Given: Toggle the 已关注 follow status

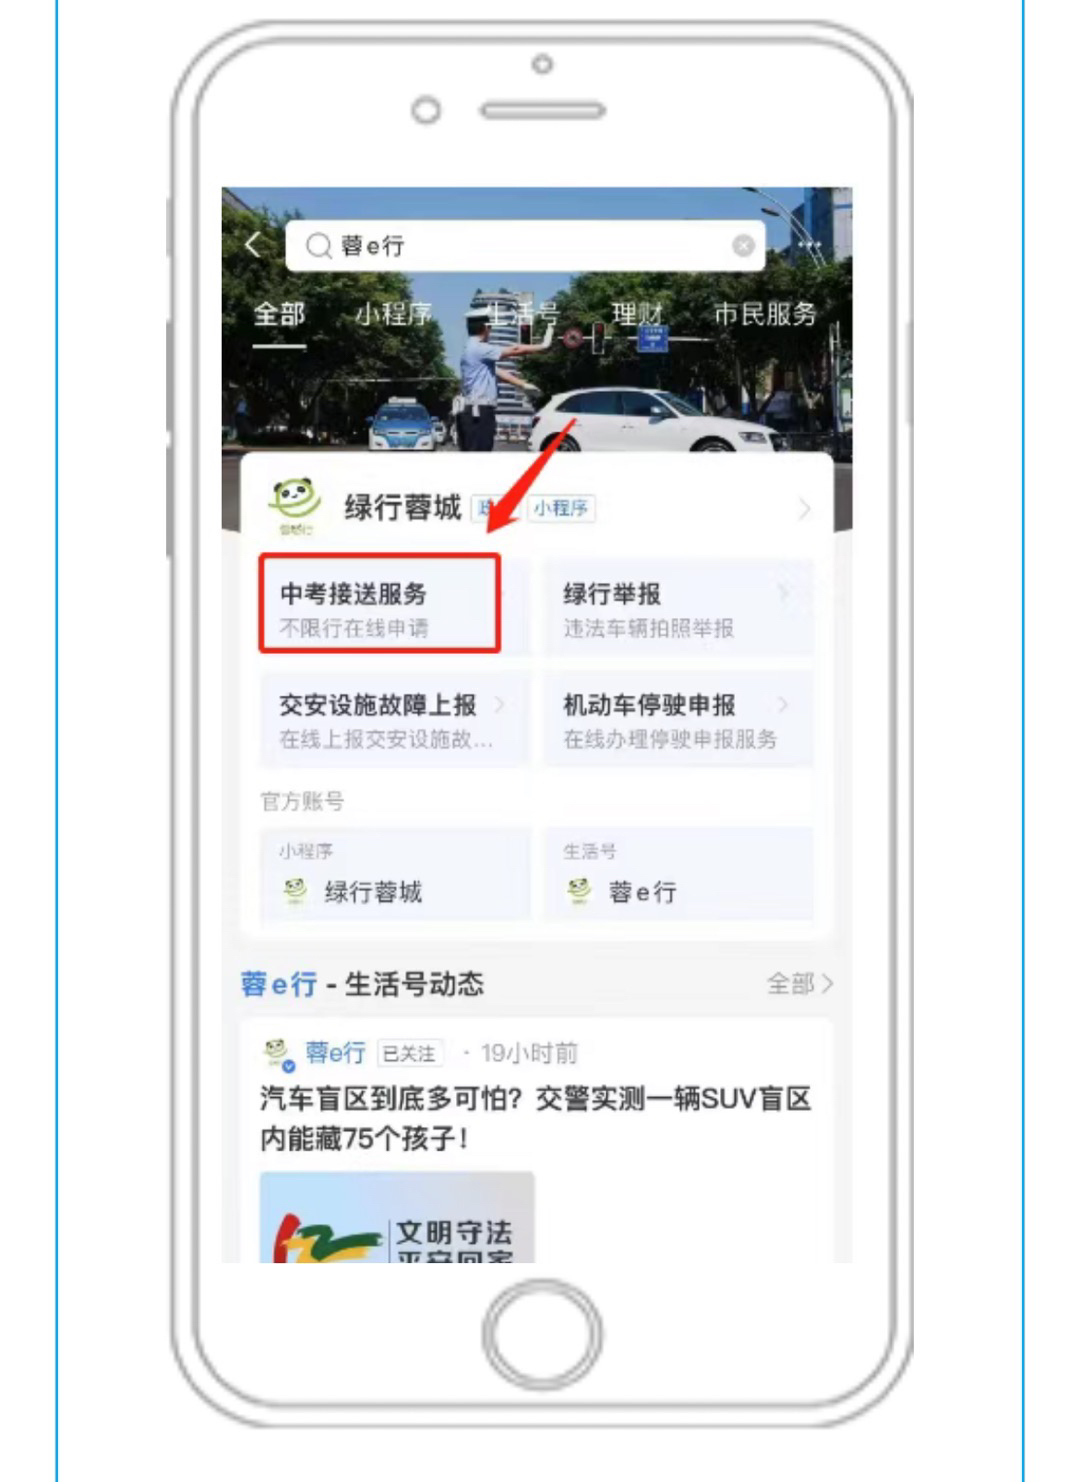Looking at the screenshot, I should [410, 1054].
